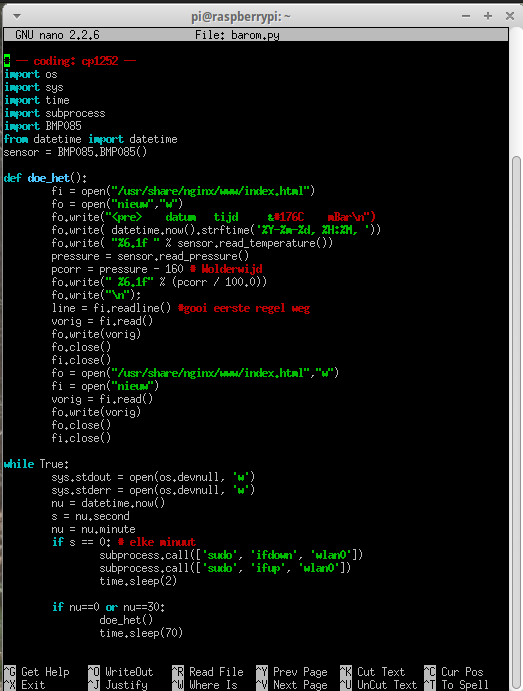Click the fo.write <pre> datum tijd line
This screenshot has height=691, width=523.
[214, 217]
